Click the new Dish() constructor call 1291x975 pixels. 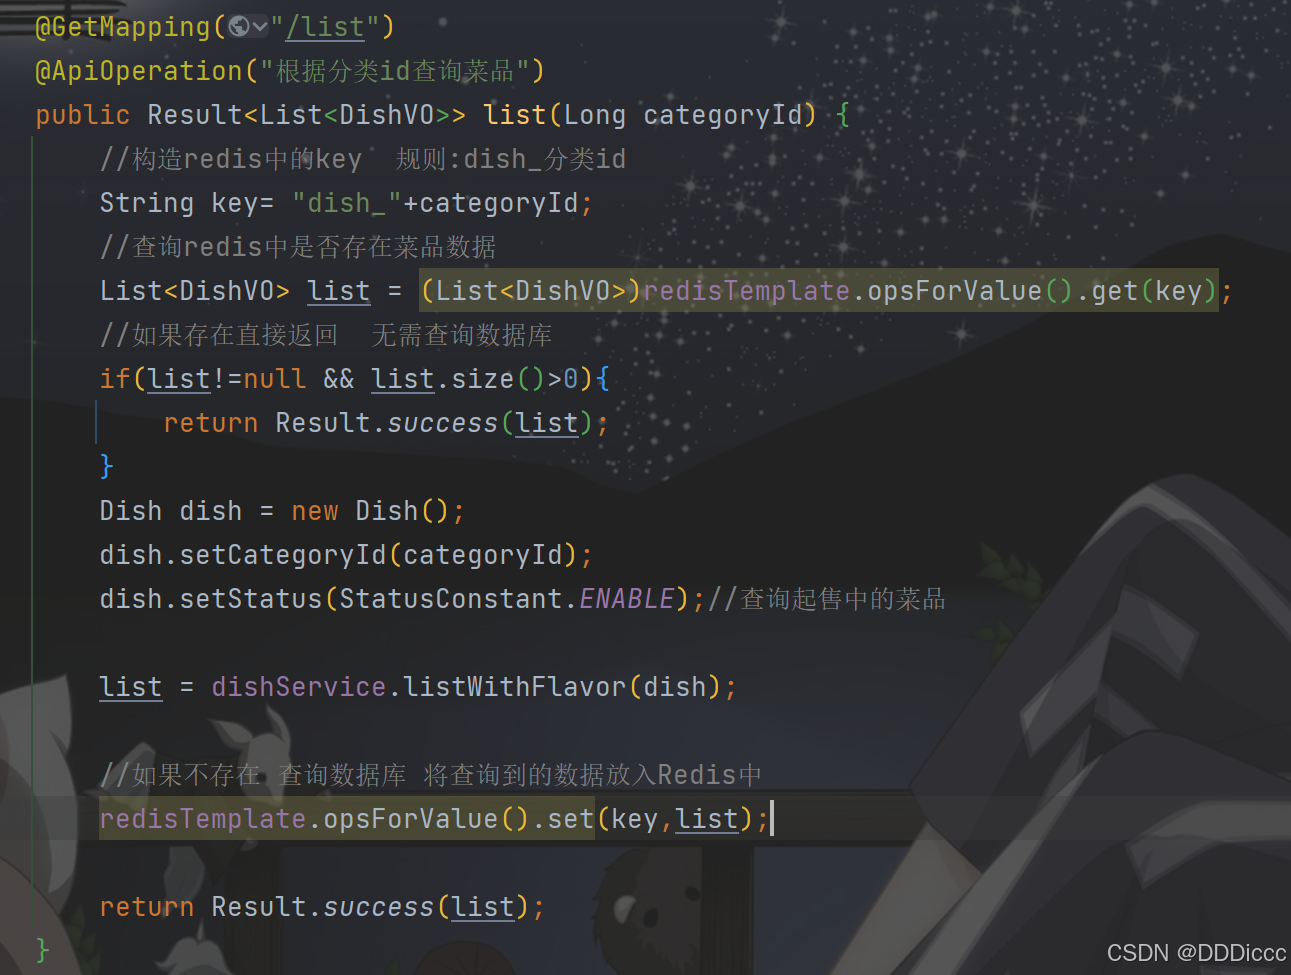tap(370, 511)
